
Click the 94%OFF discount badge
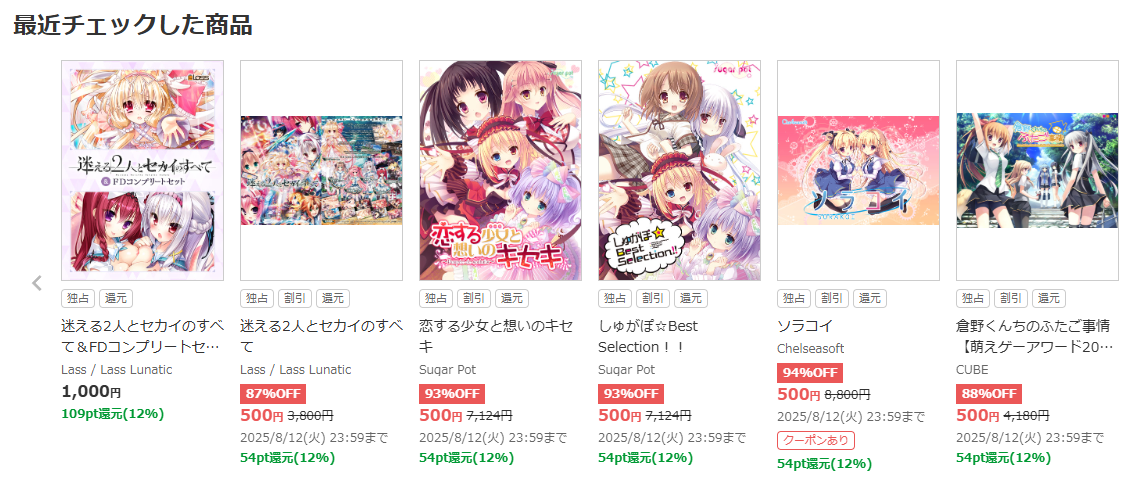809,373
